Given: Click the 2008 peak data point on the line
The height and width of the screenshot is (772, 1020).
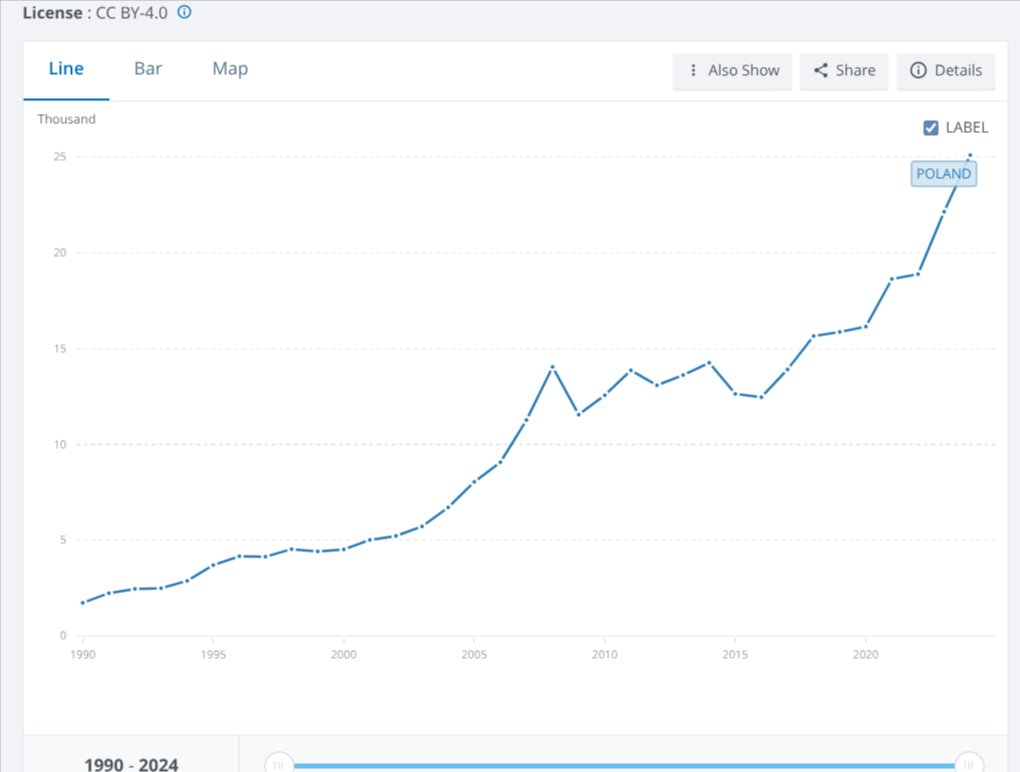Looking at the screenshot, I should tap(552, 367).
